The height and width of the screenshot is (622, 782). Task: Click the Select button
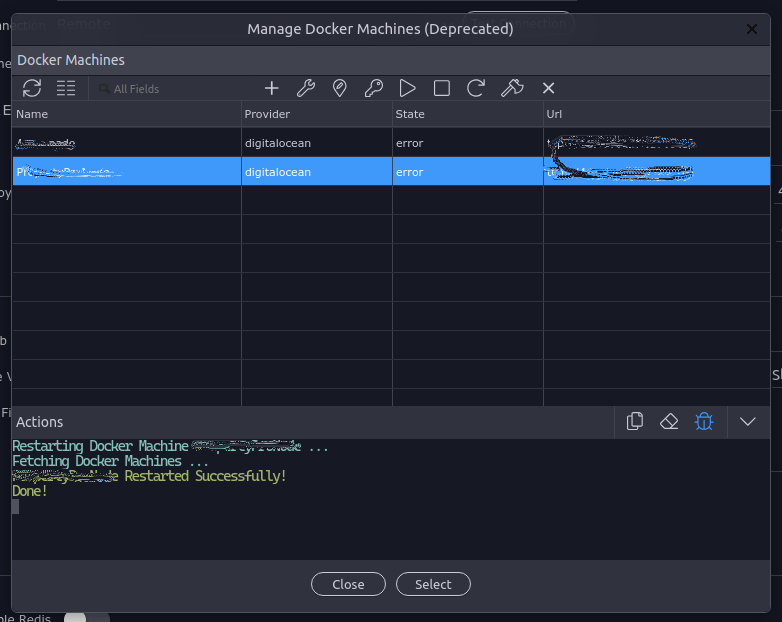pos(433,584)
